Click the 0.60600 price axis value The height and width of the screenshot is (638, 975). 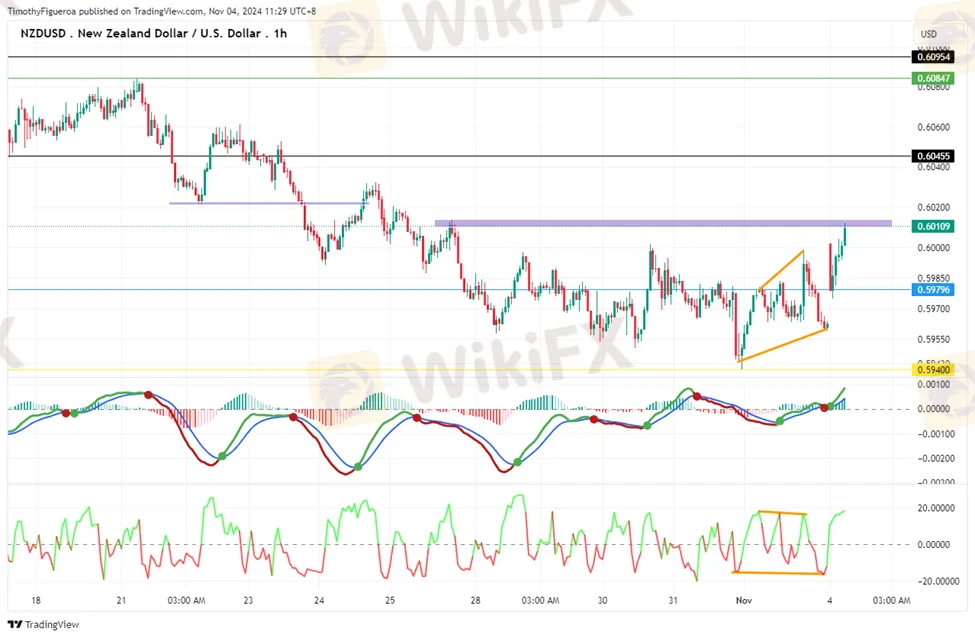(933, 127)
